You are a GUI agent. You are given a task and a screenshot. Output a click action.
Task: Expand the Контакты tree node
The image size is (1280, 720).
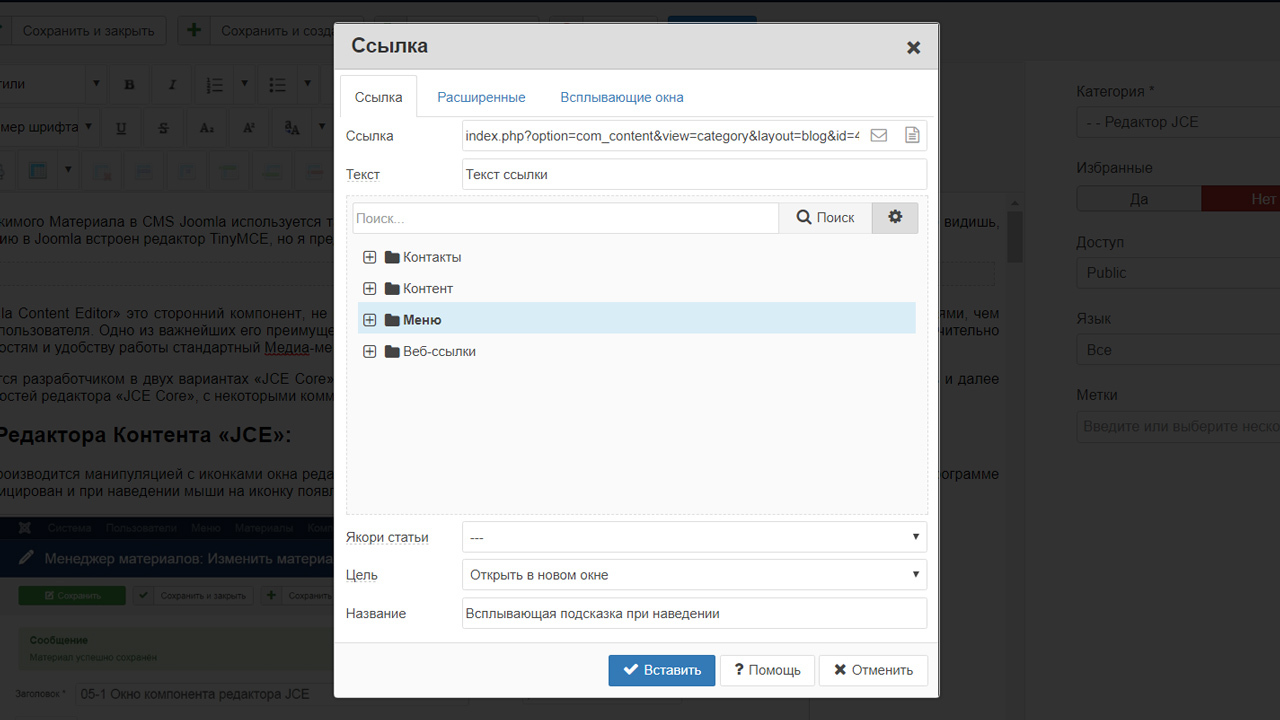(x=370, y=257)
